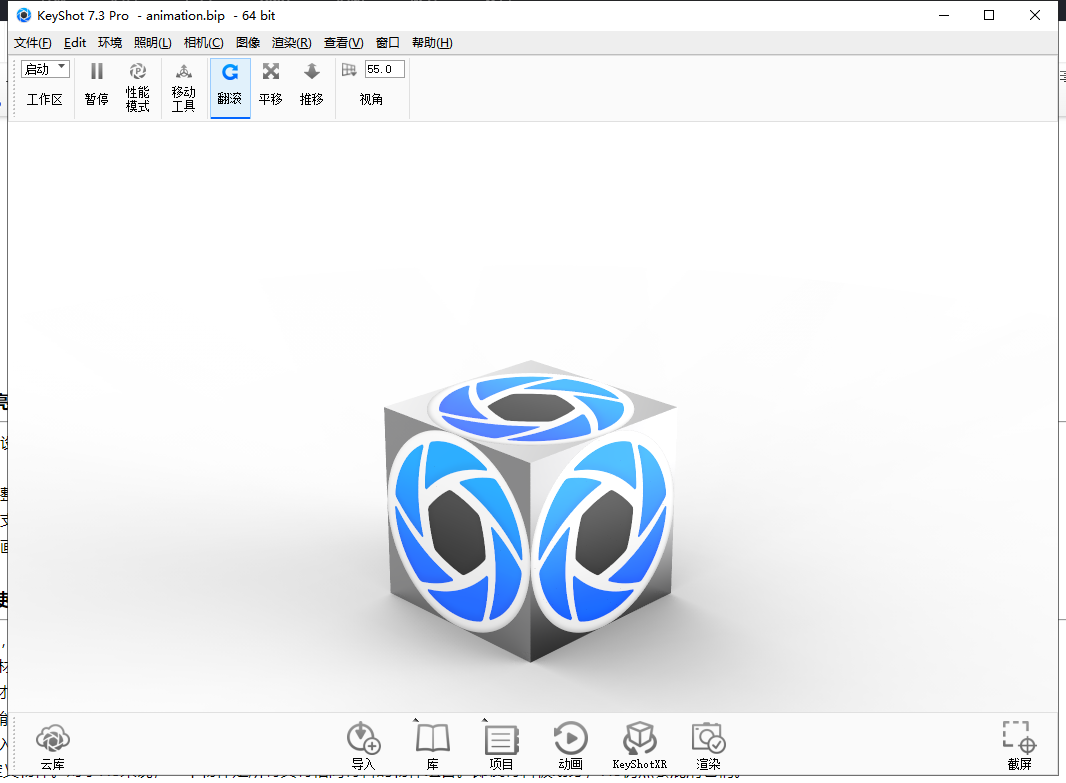The image size is (1066, 783).
Task: Open the Window menu (窗口)
Action: coord(388,43)
